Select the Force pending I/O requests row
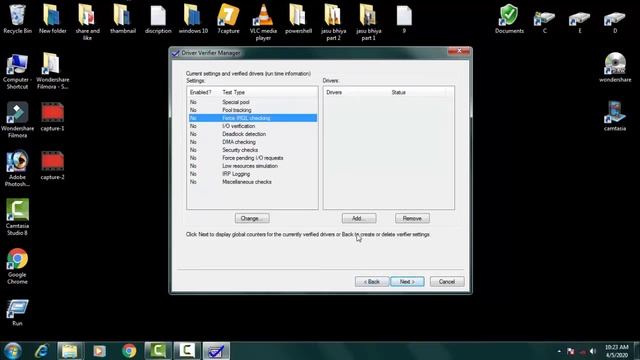Screen dimensions: 640x360 (x=252, y=158)
